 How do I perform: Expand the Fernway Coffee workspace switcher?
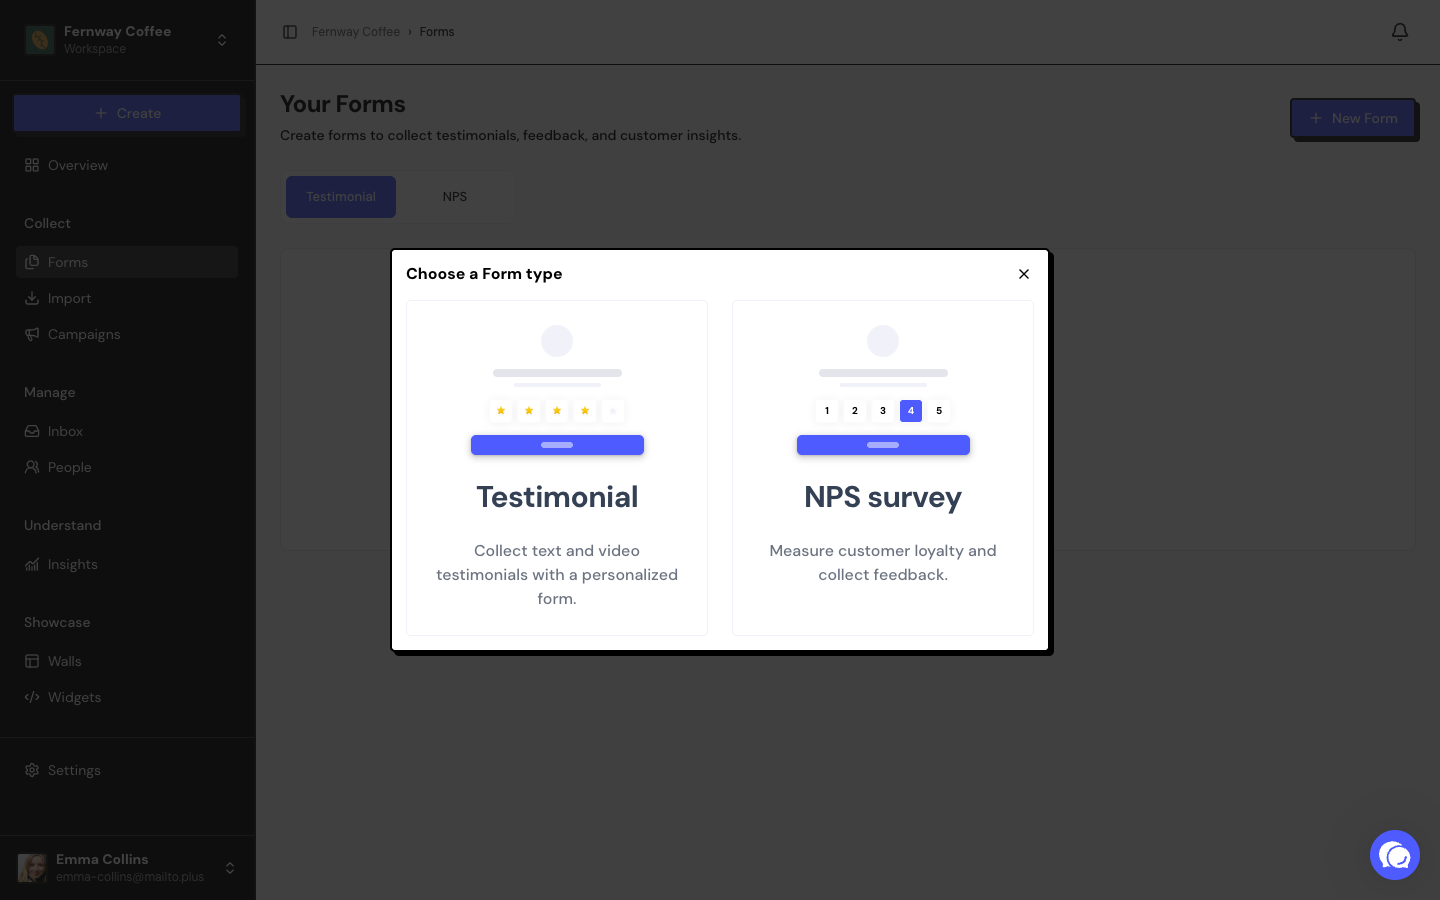222,40
